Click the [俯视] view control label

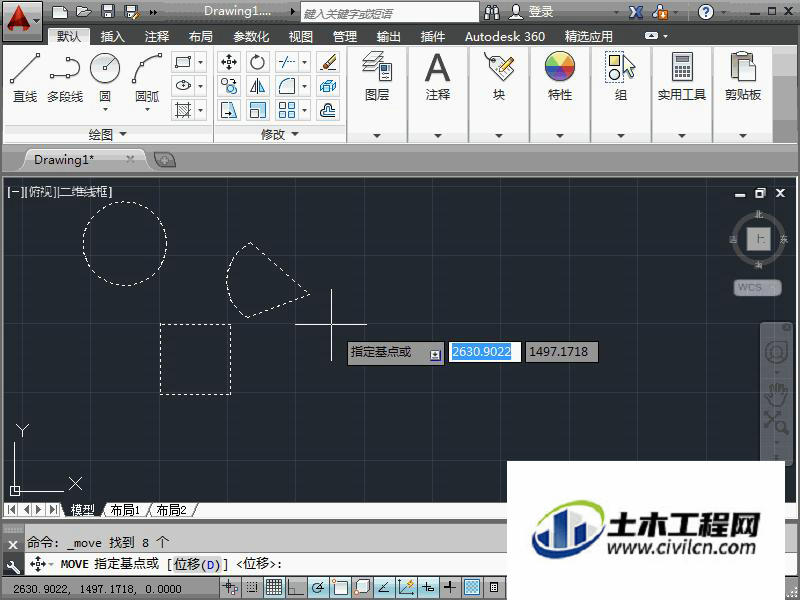(x=41, y=192)
